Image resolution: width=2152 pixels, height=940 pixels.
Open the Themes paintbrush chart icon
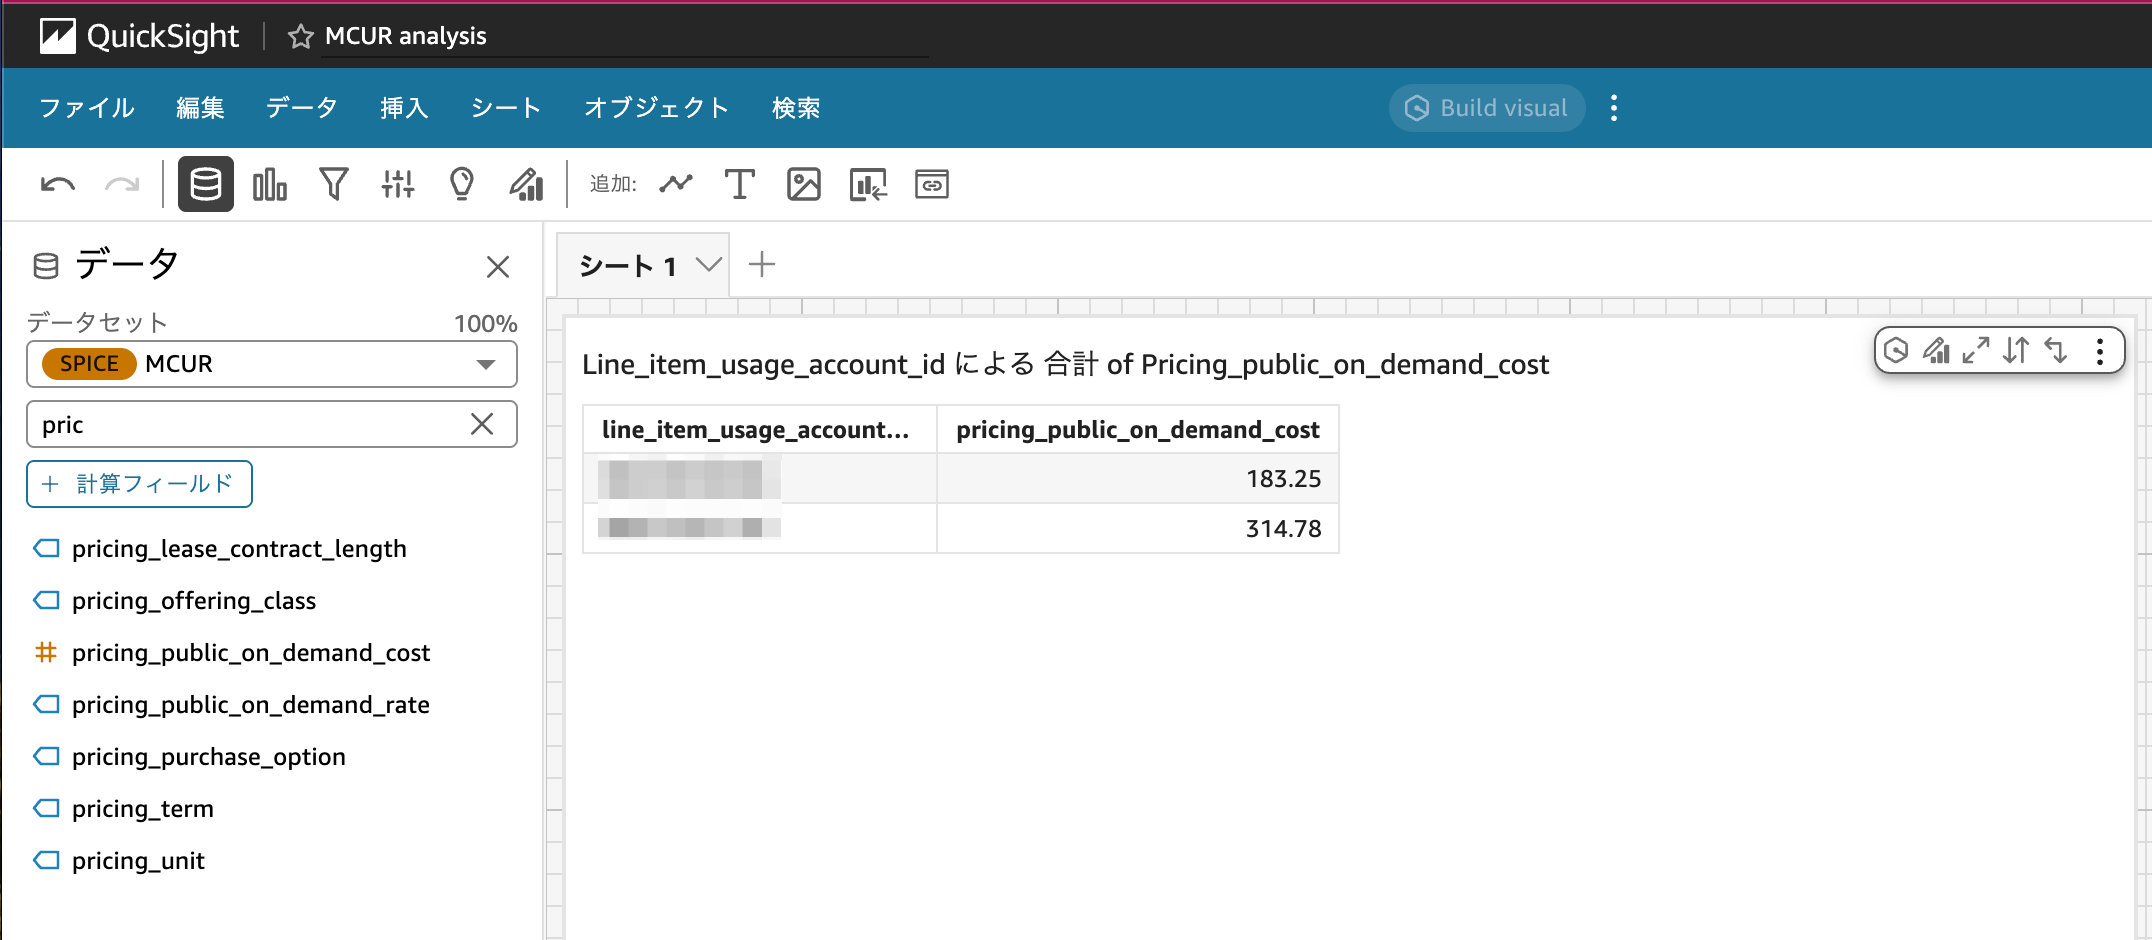tap(526, 185)
